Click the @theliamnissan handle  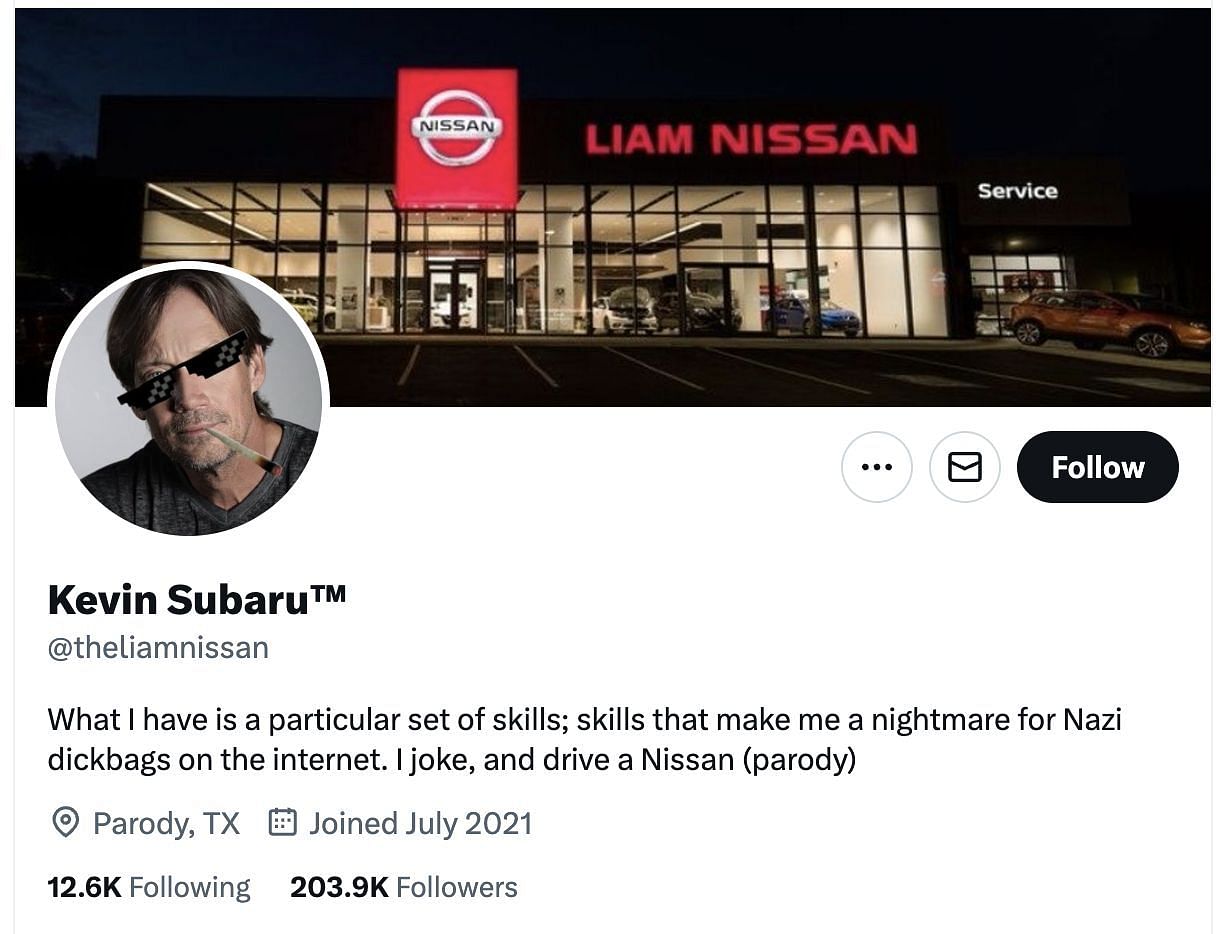(158, 648)
